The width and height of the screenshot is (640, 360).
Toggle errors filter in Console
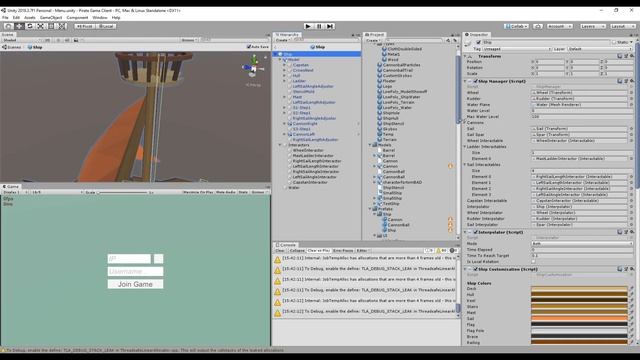(x=453, y=250)
